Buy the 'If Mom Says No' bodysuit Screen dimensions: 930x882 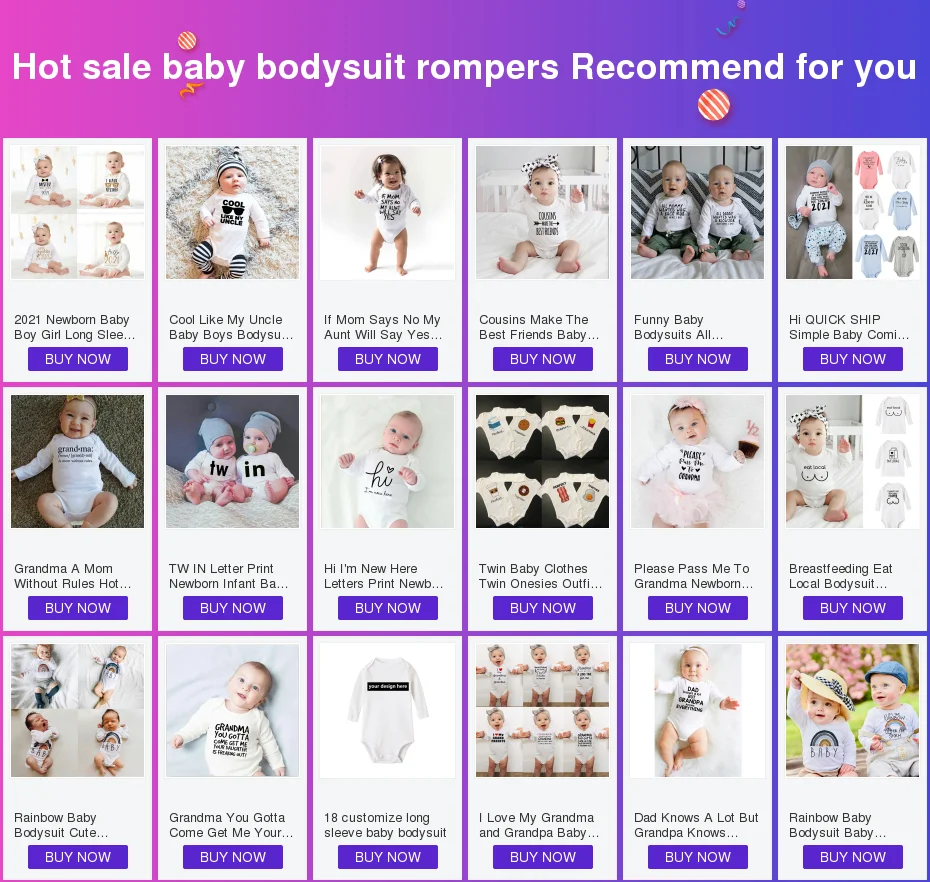[388, 359]
